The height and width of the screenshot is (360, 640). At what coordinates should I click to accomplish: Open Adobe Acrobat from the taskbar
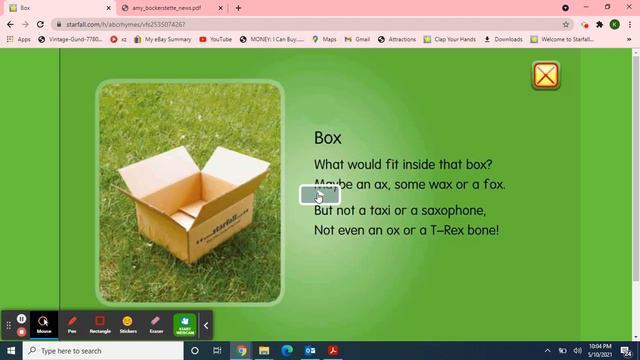coord(333,351)
